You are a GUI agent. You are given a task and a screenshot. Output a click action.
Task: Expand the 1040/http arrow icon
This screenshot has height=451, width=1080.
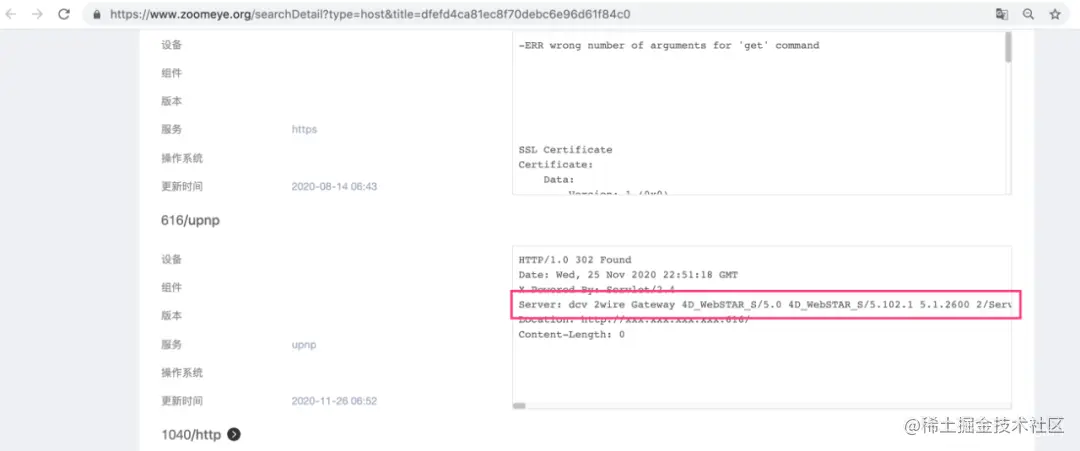click(x=234, y=434)
